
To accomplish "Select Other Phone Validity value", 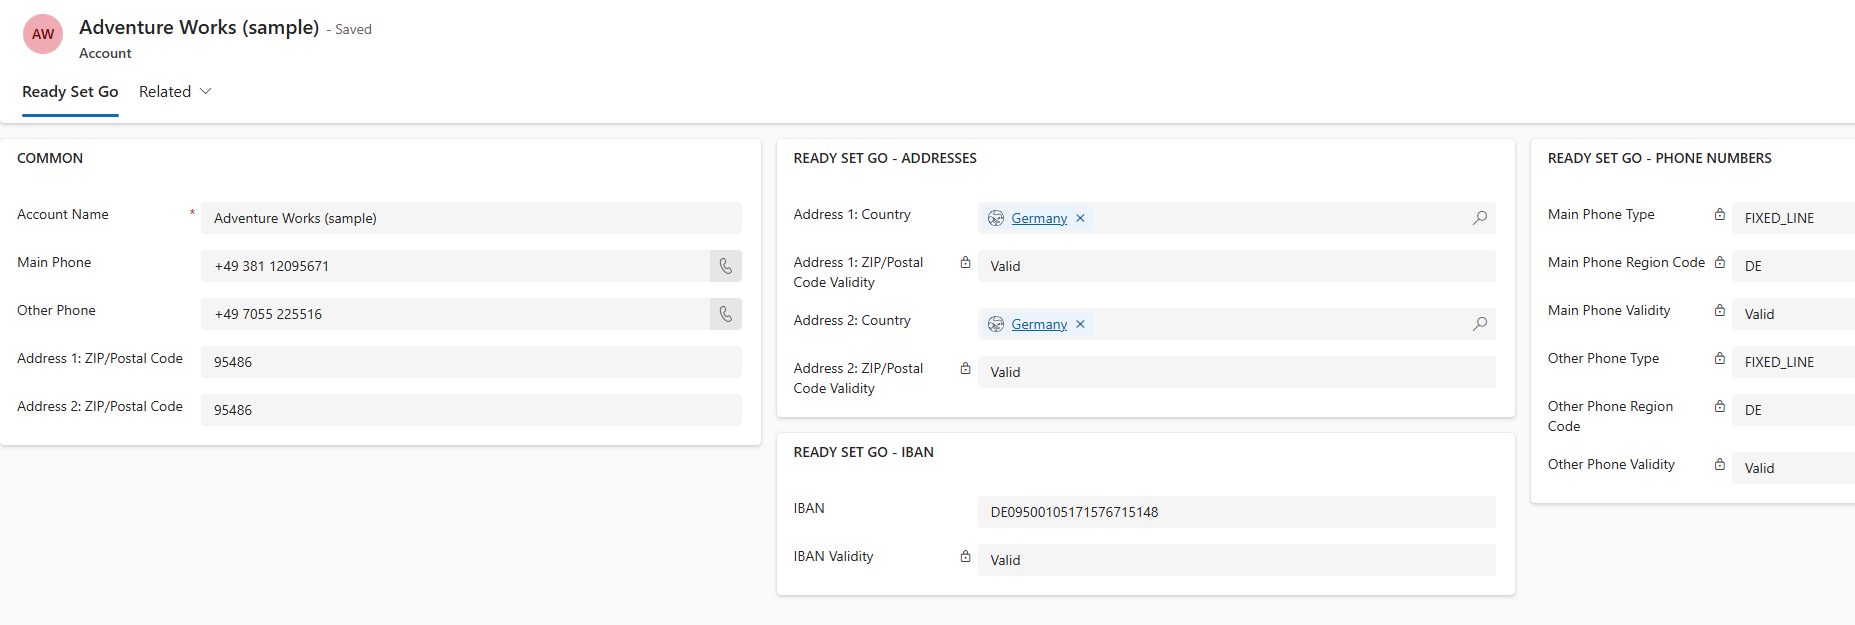I will click(x=1793, y=468).
